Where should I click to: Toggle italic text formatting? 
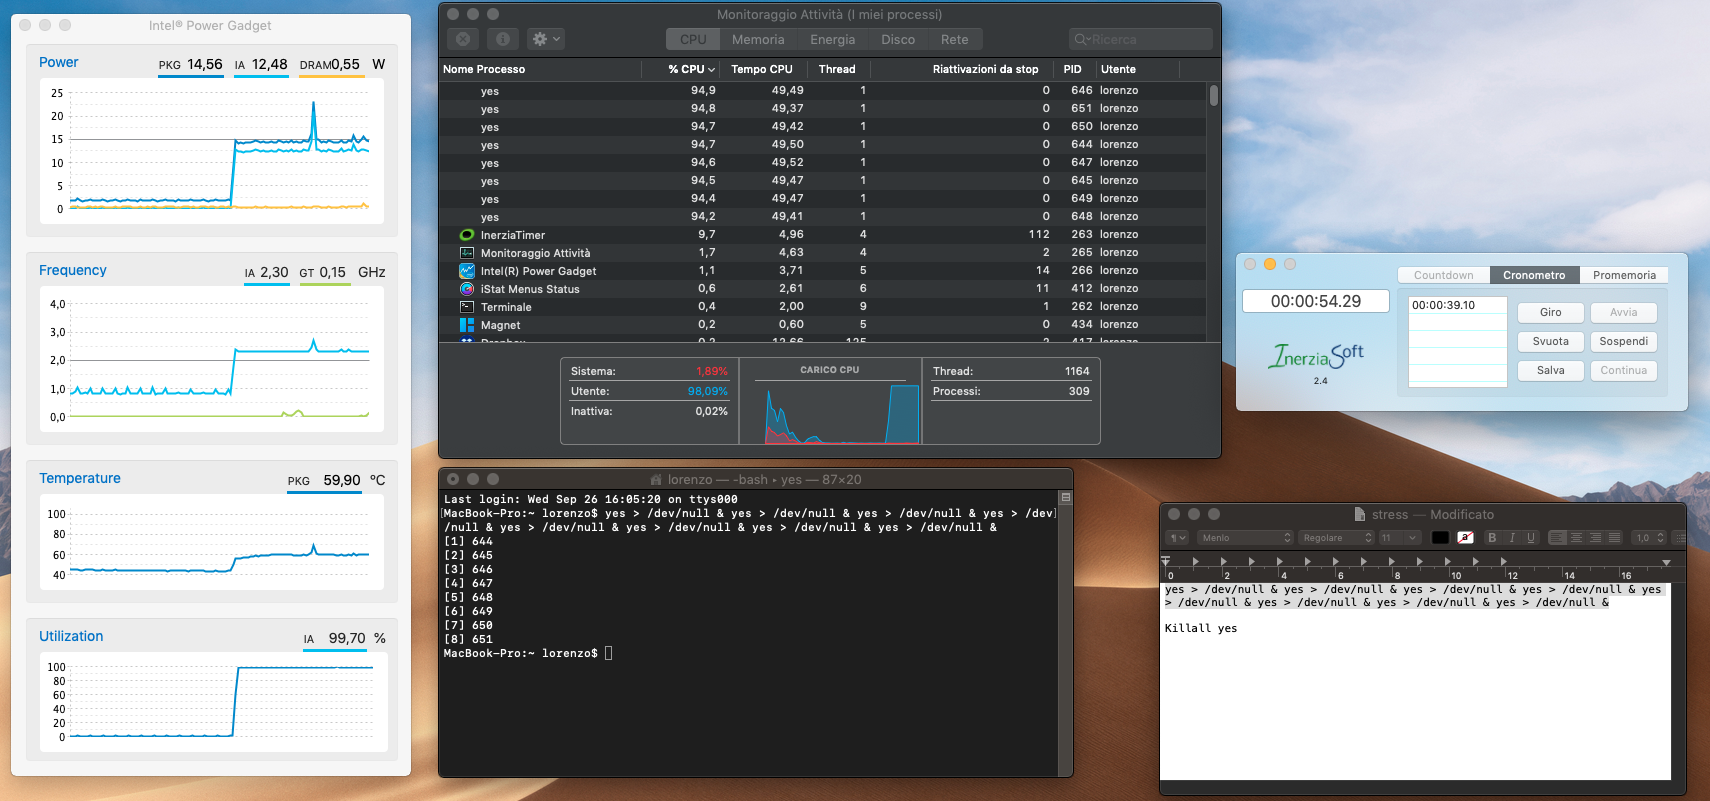[1512, 538]
